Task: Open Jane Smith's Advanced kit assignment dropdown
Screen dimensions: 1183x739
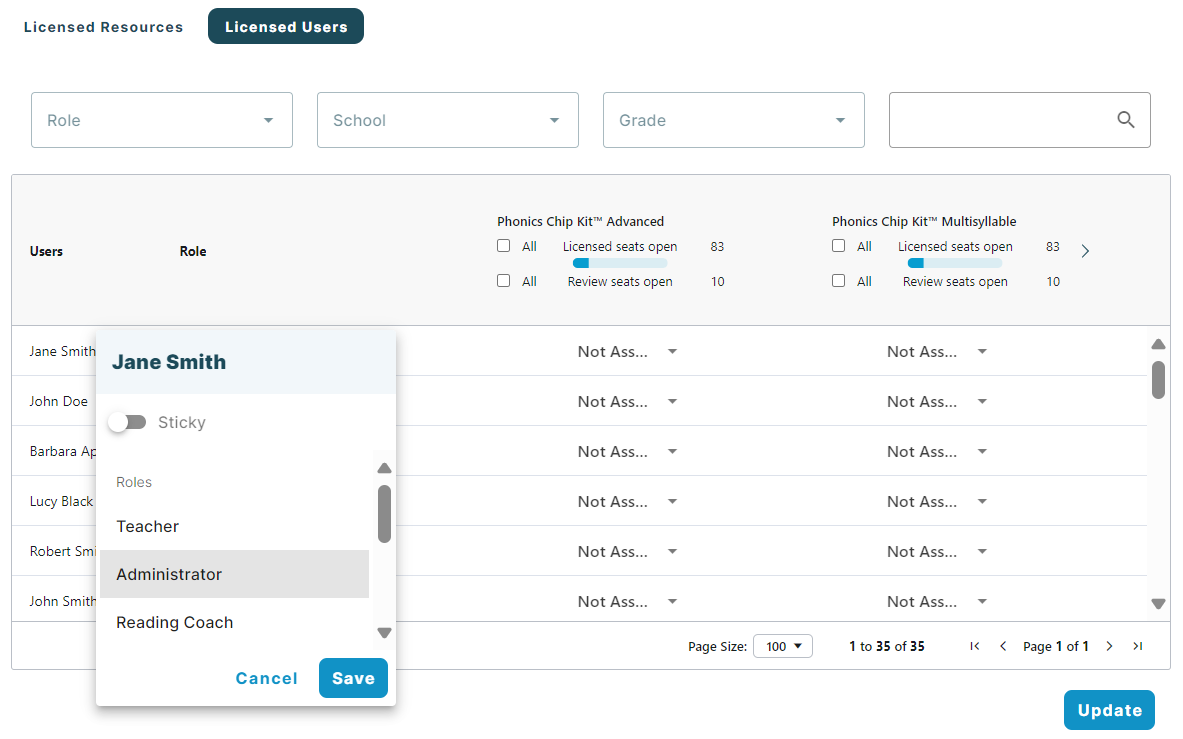Action: 627,351
